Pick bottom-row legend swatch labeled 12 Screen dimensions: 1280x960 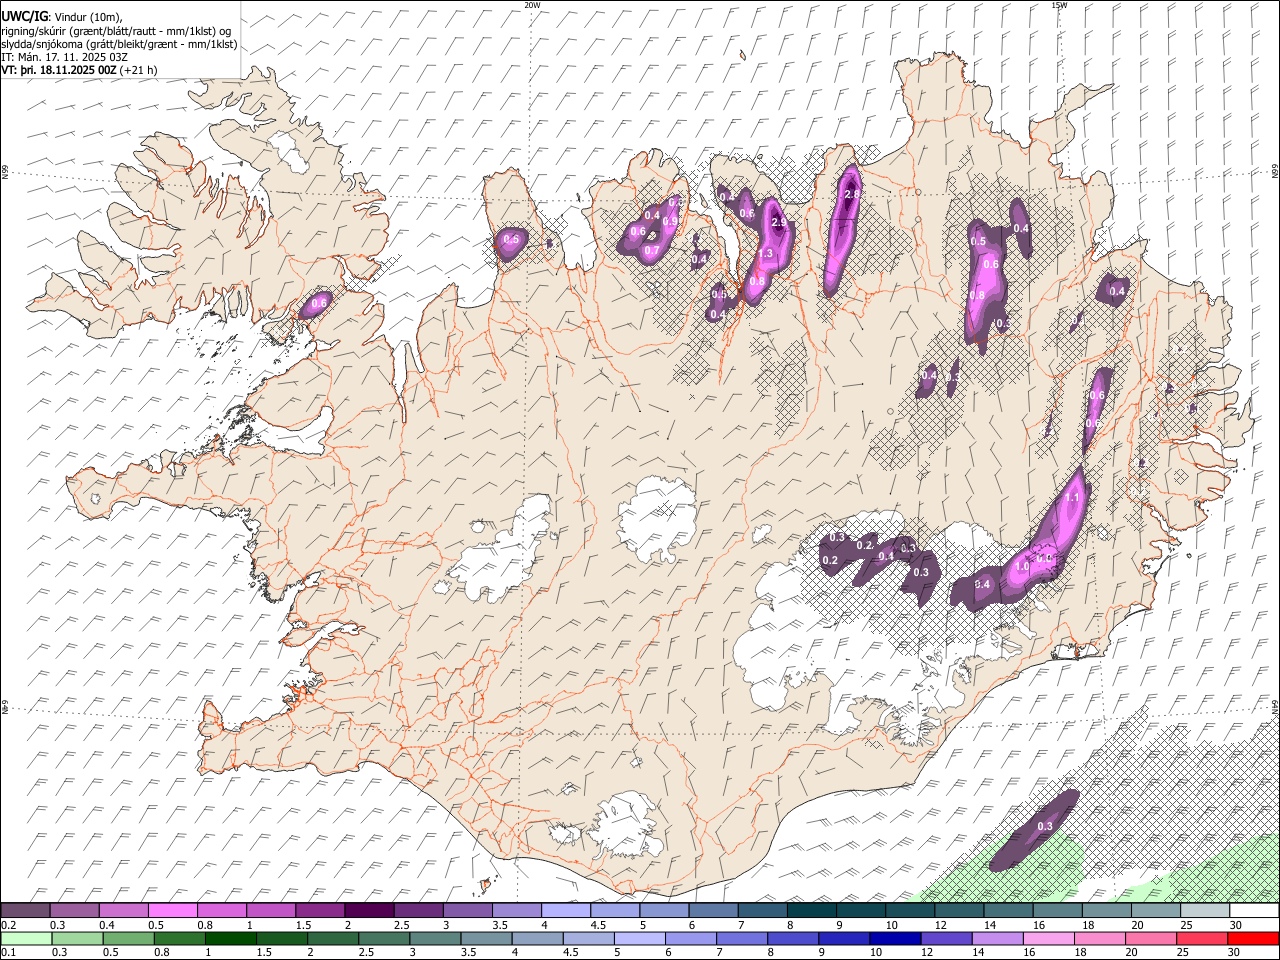coord(944,938)
